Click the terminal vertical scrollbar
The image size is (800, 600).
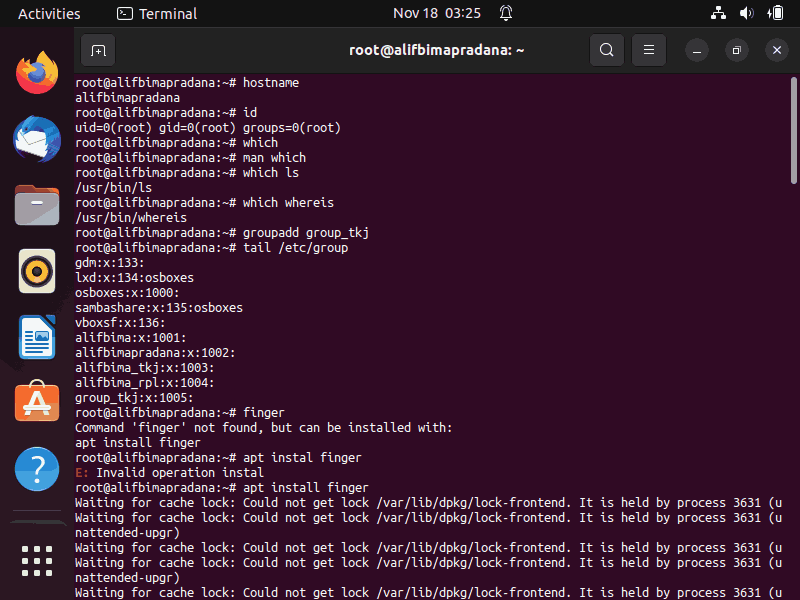tap(793, 130)
